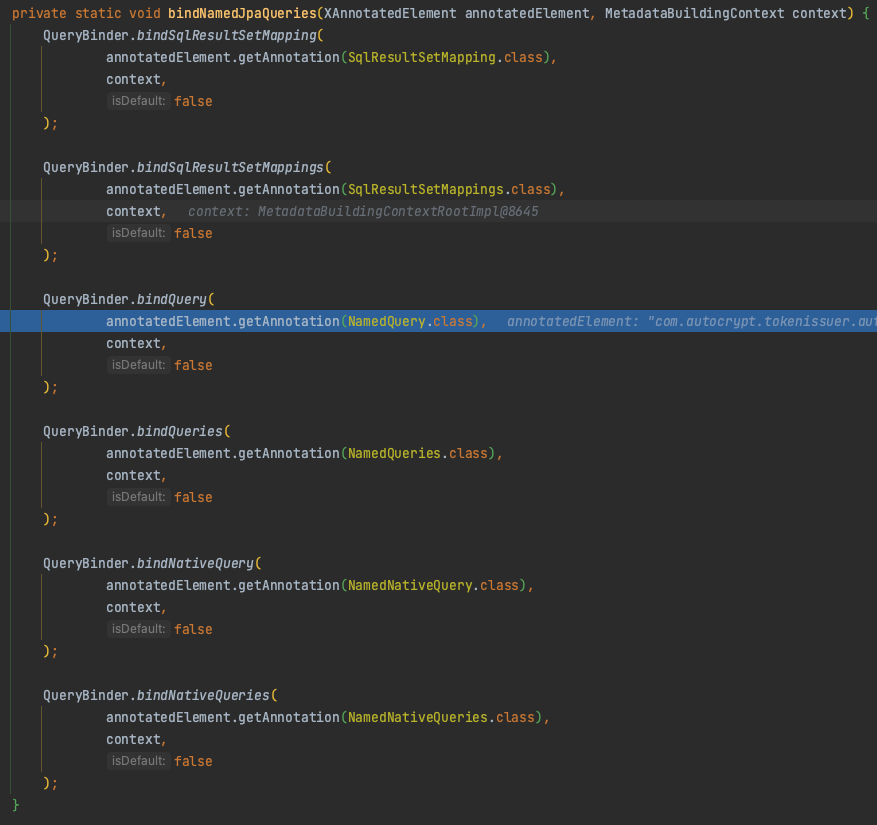Click the final closing brace of the method

click(16, 805)
